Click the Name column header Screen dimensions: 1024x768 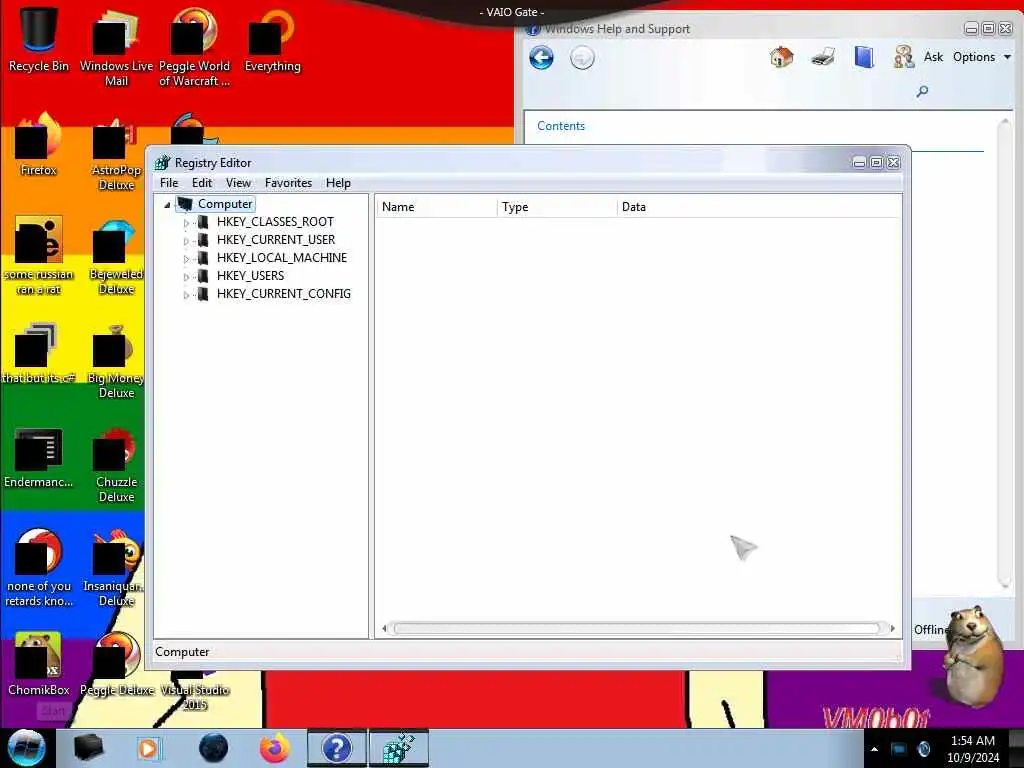(x=436, y=207)
